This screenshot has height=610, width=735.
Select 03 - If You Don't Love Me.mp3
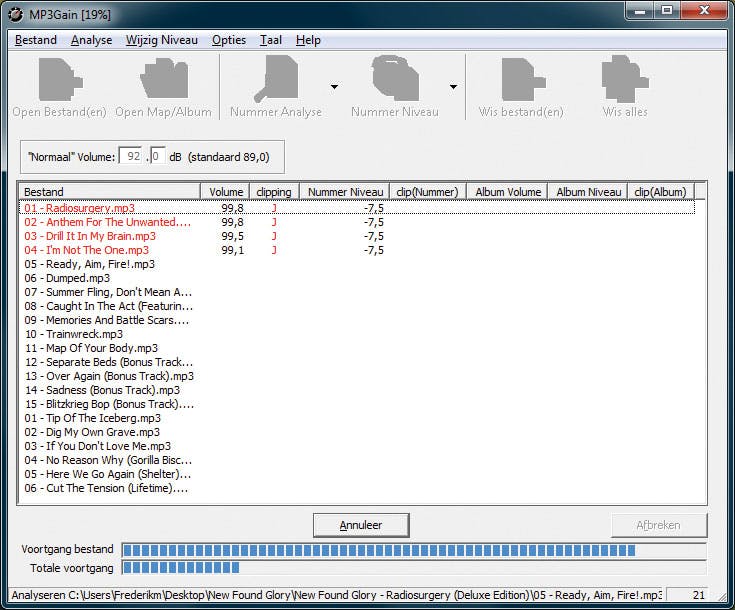click(x=98, y=446)
